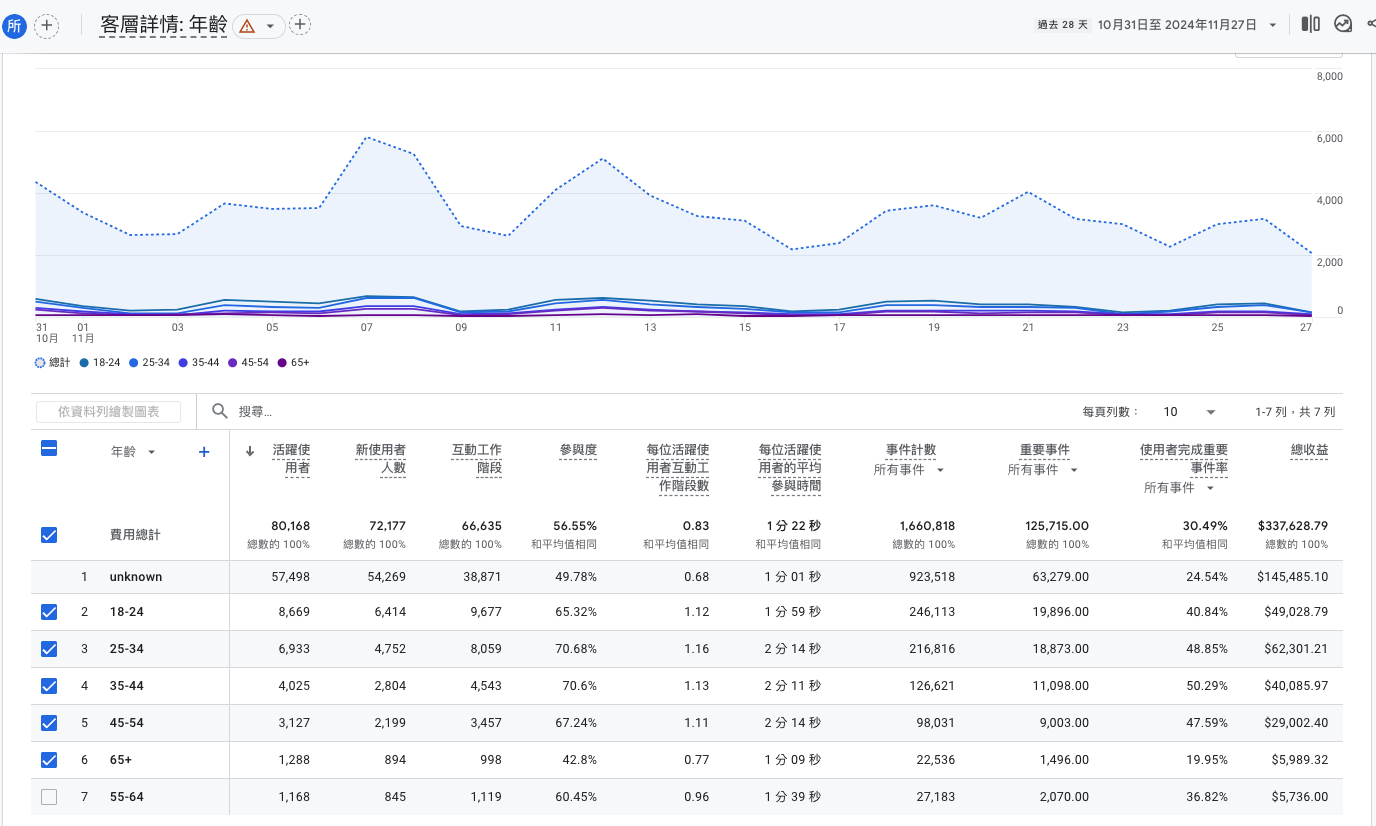Open the 所有事件 dropdown under 事件計數
Viewport: 1376px width, 826px height.
[909, 470]
